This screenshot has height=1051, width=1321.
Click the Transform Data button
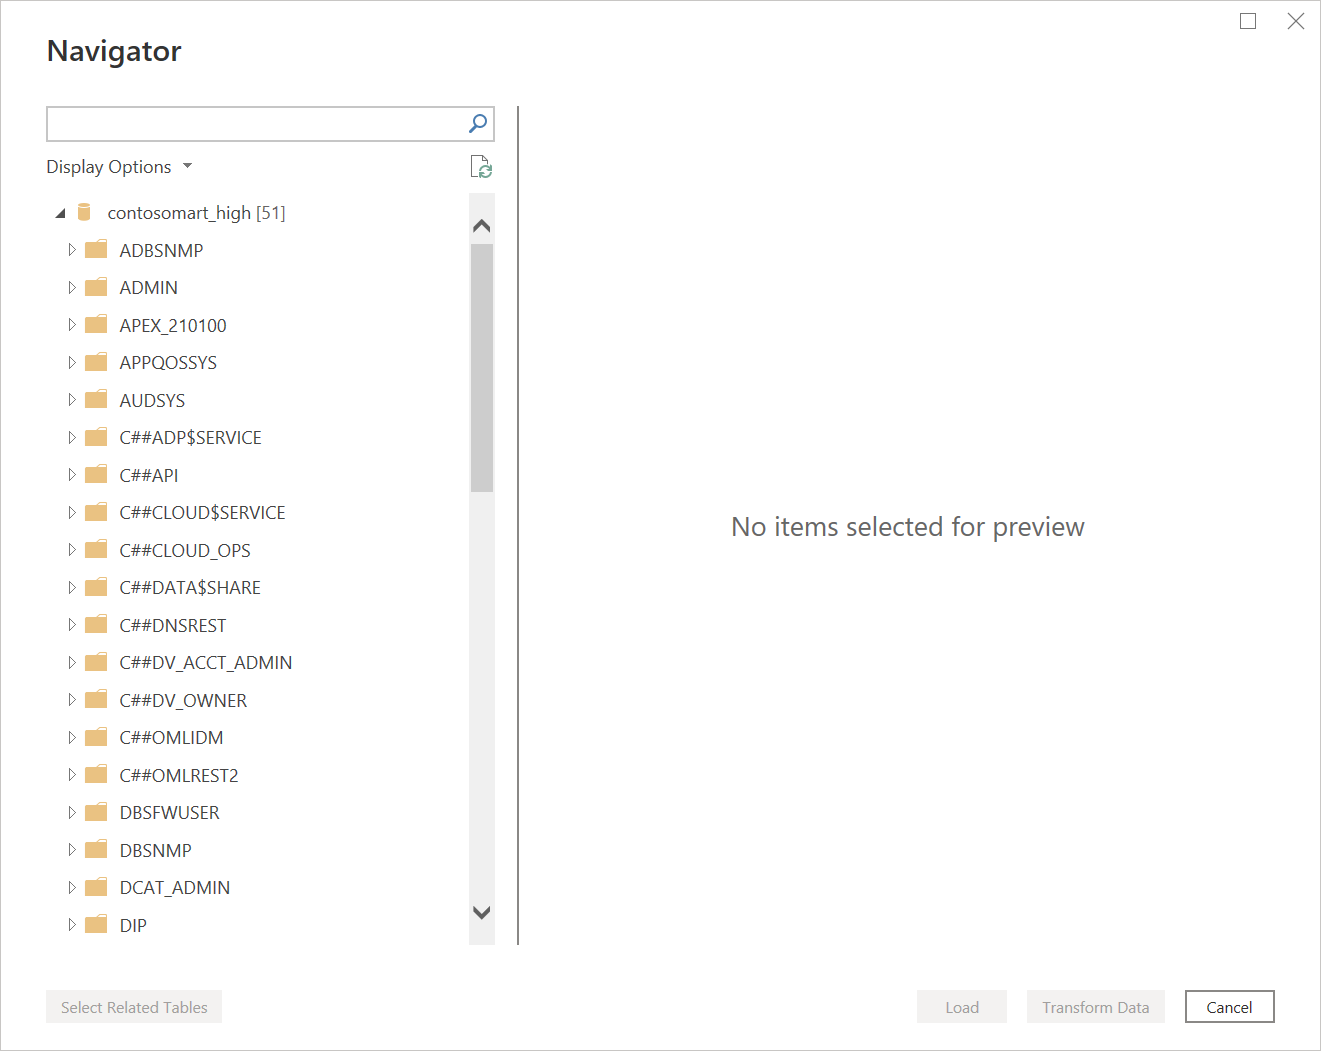(1095, 1006)
